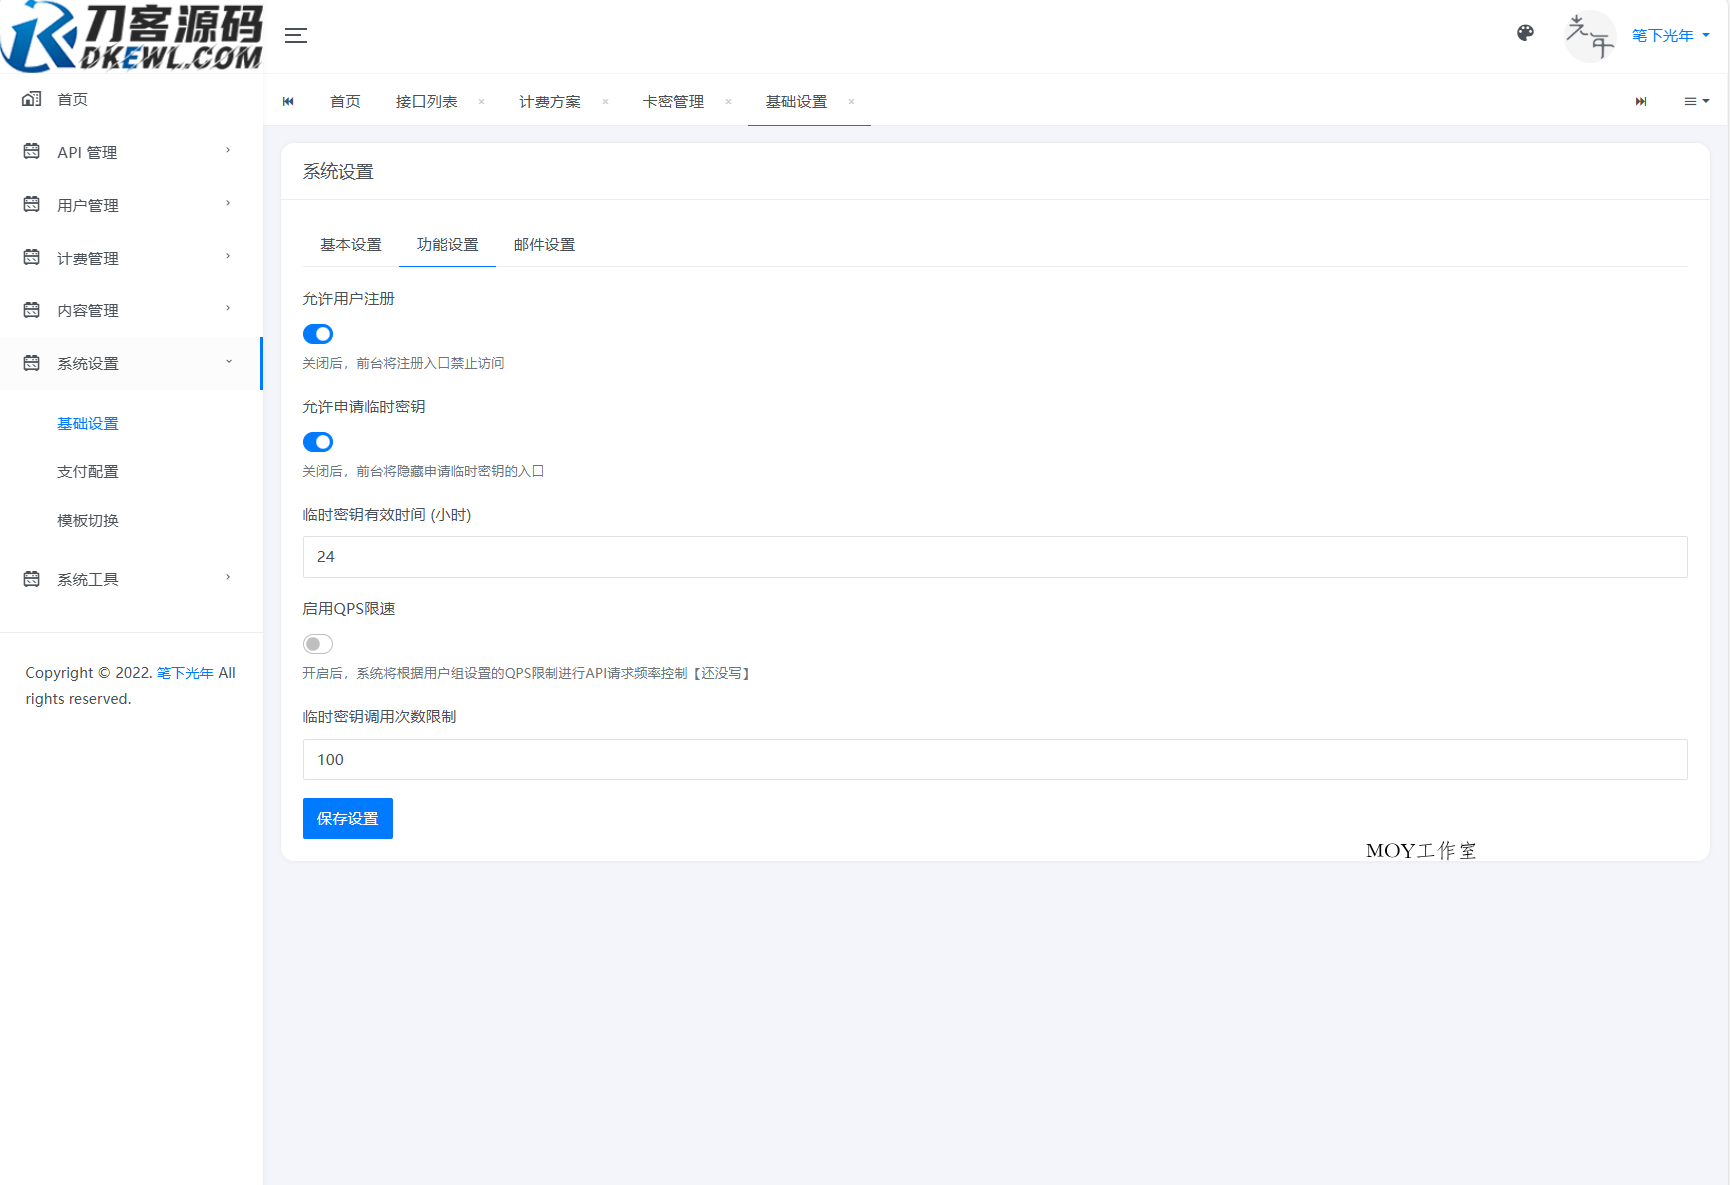Click the rewind tabs arrow icon
1730x1185 pixels.
click(289, 101)
